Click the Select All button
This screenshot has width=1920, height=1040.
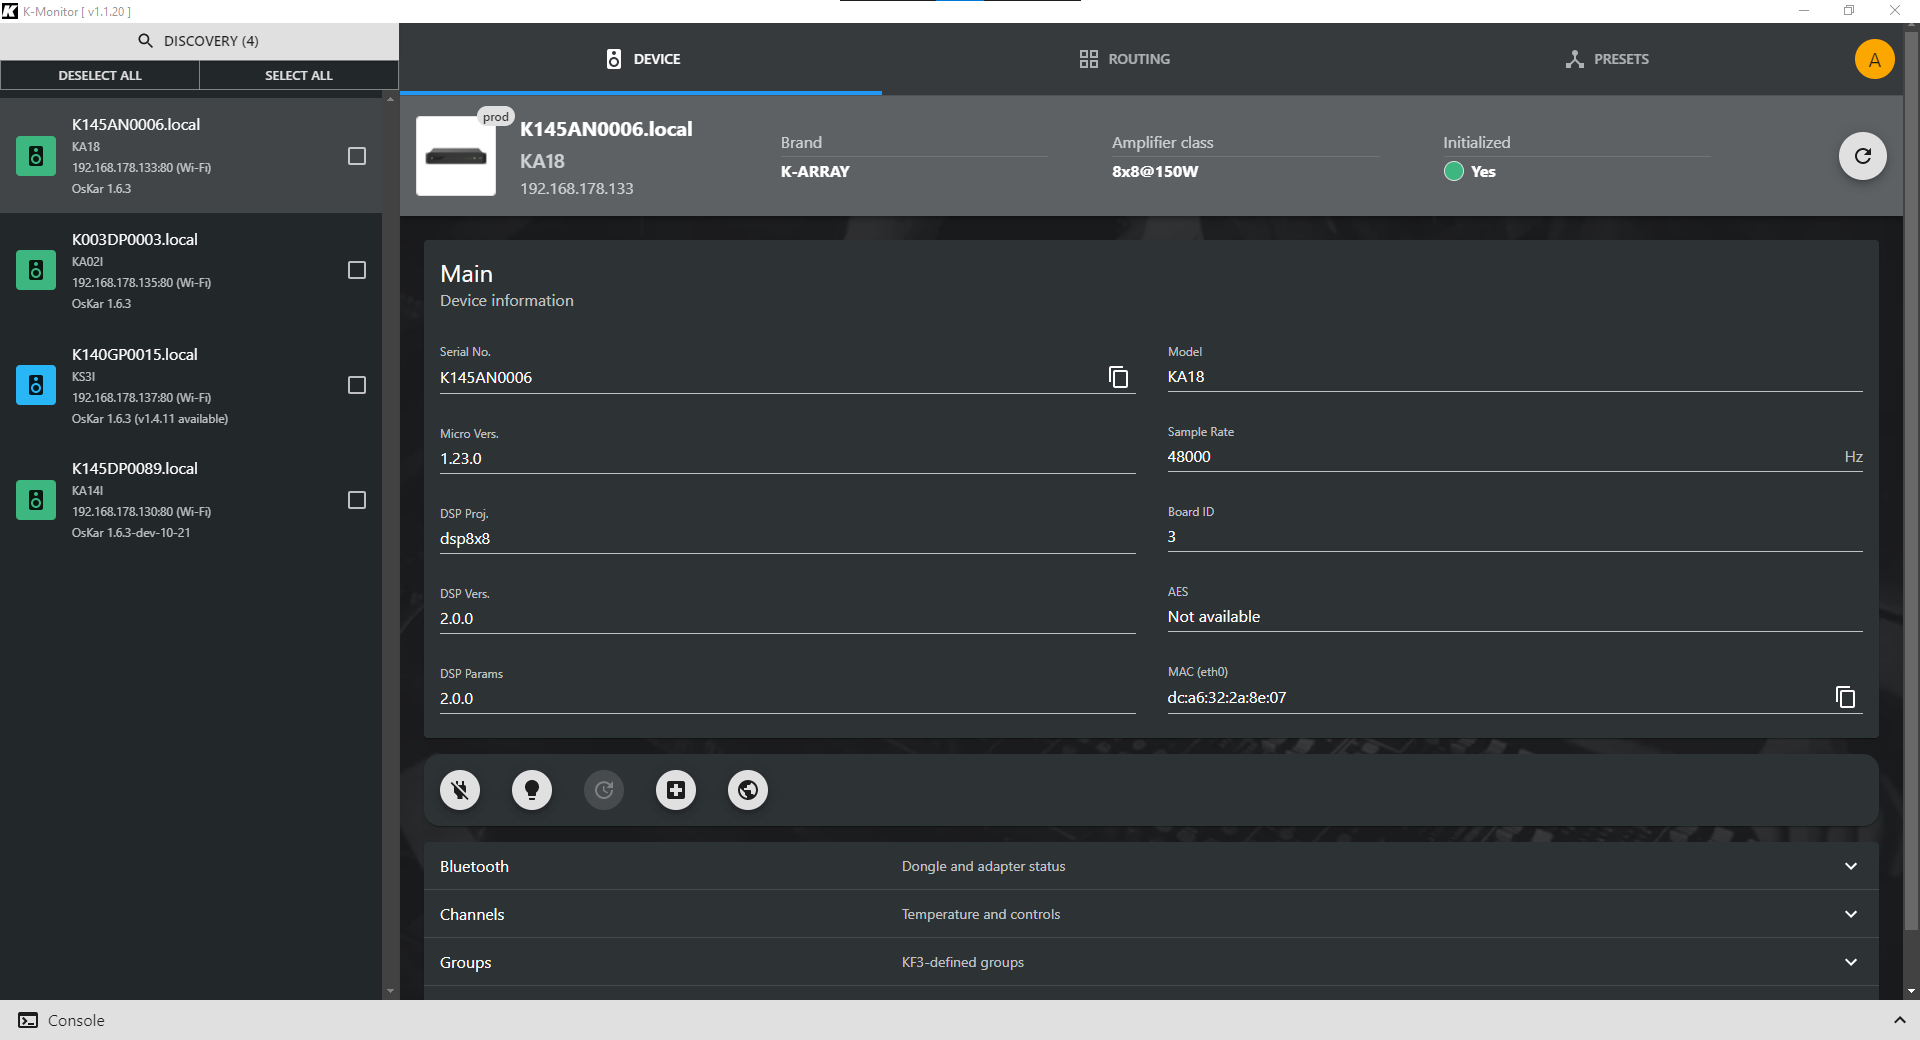click(298, 75)
